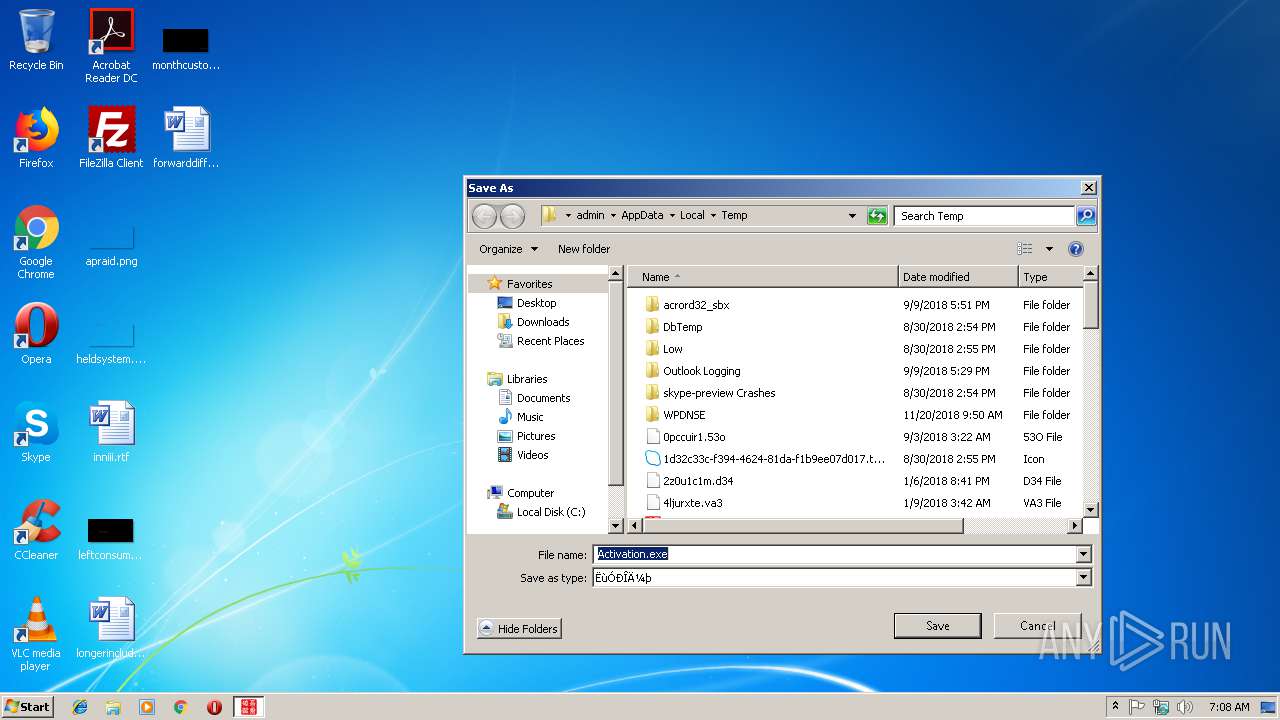The width and height of the screenshot is (1280, 720).
Task: Expand the views options arrow
Action: (x=1049, y=249)
